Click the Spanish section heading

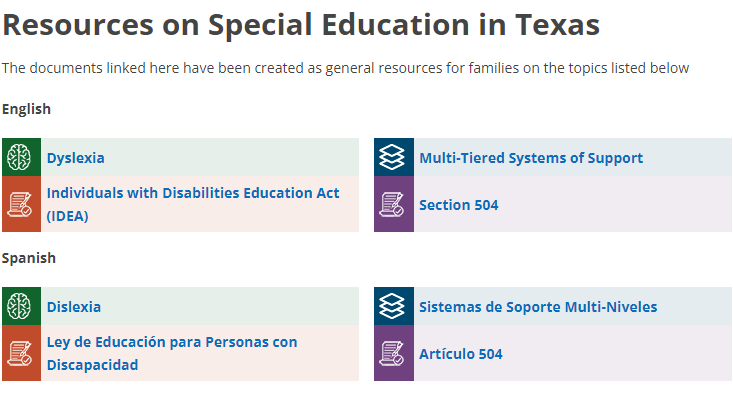pyautogui.click(x=29, y=258)
